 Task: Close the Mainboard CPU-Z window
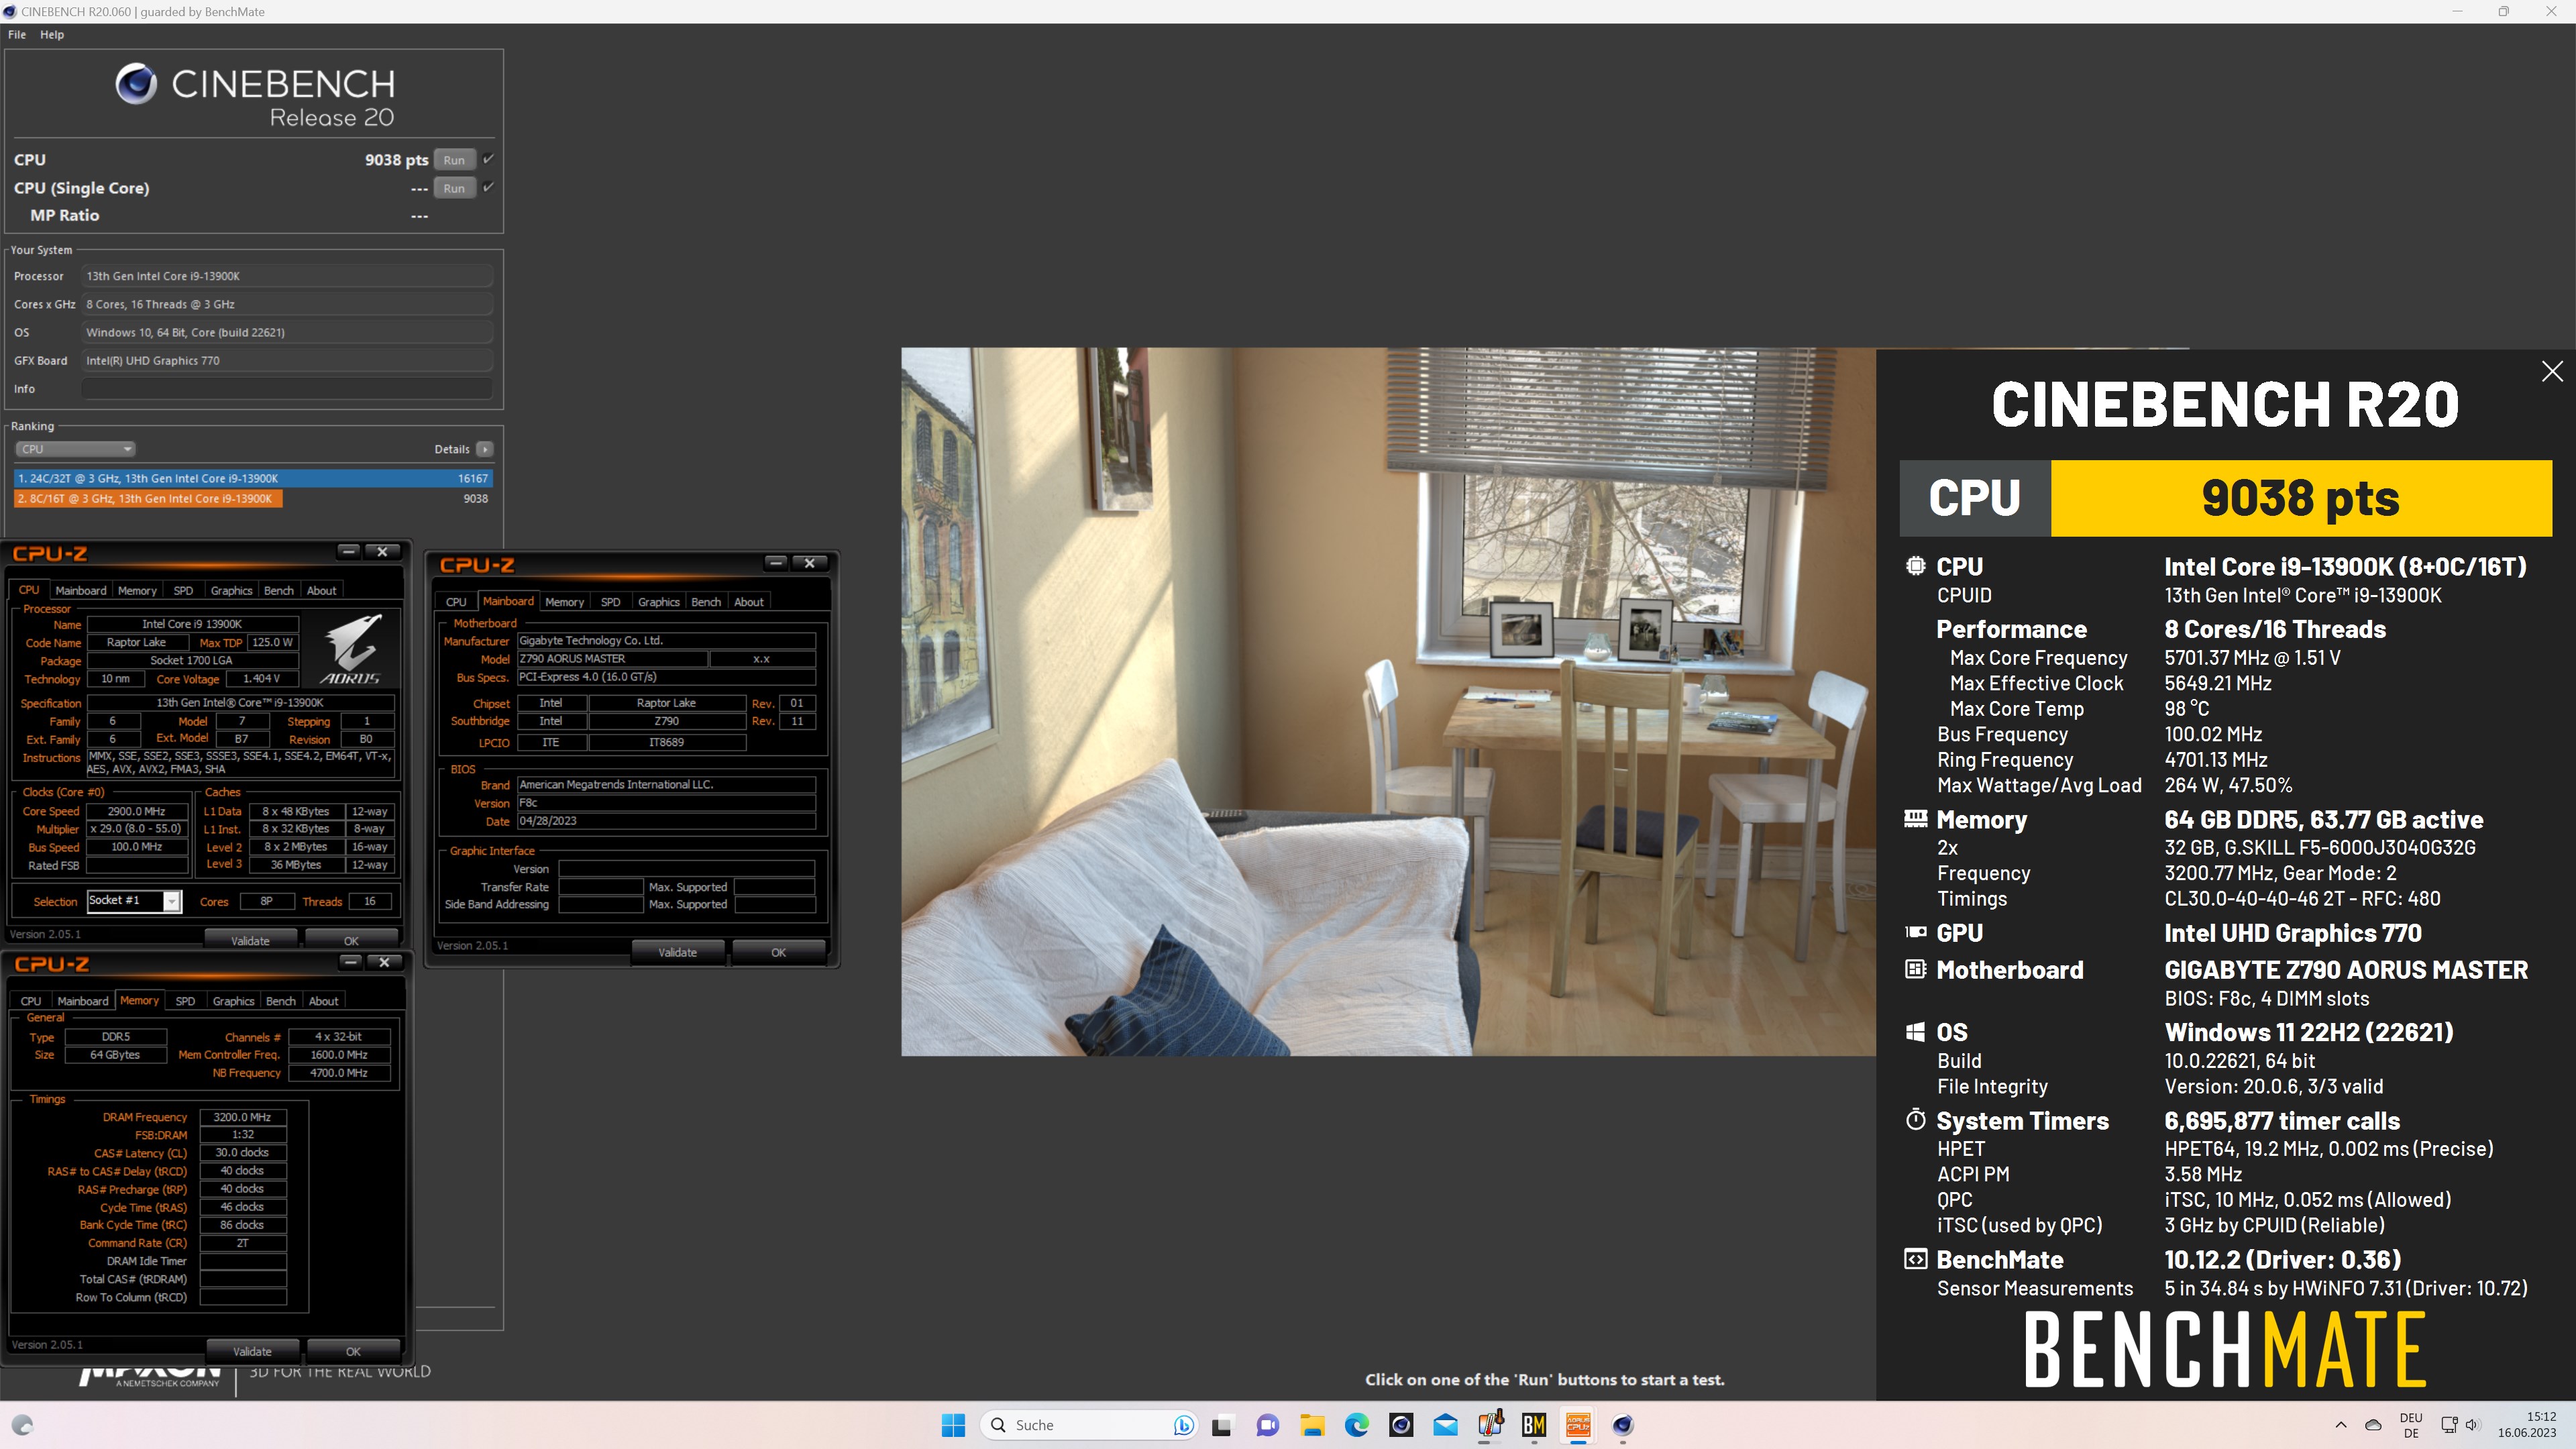click(810, 563)
